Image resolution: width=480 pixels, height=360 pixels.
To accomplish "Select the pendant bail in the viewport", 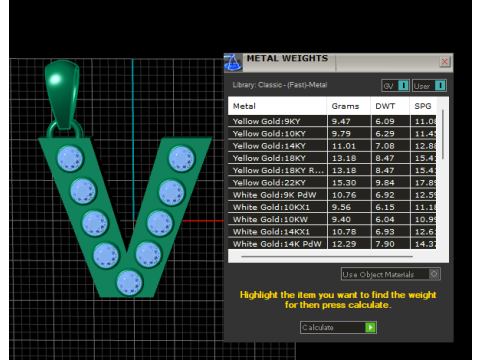I will click(x=62, y=94).
